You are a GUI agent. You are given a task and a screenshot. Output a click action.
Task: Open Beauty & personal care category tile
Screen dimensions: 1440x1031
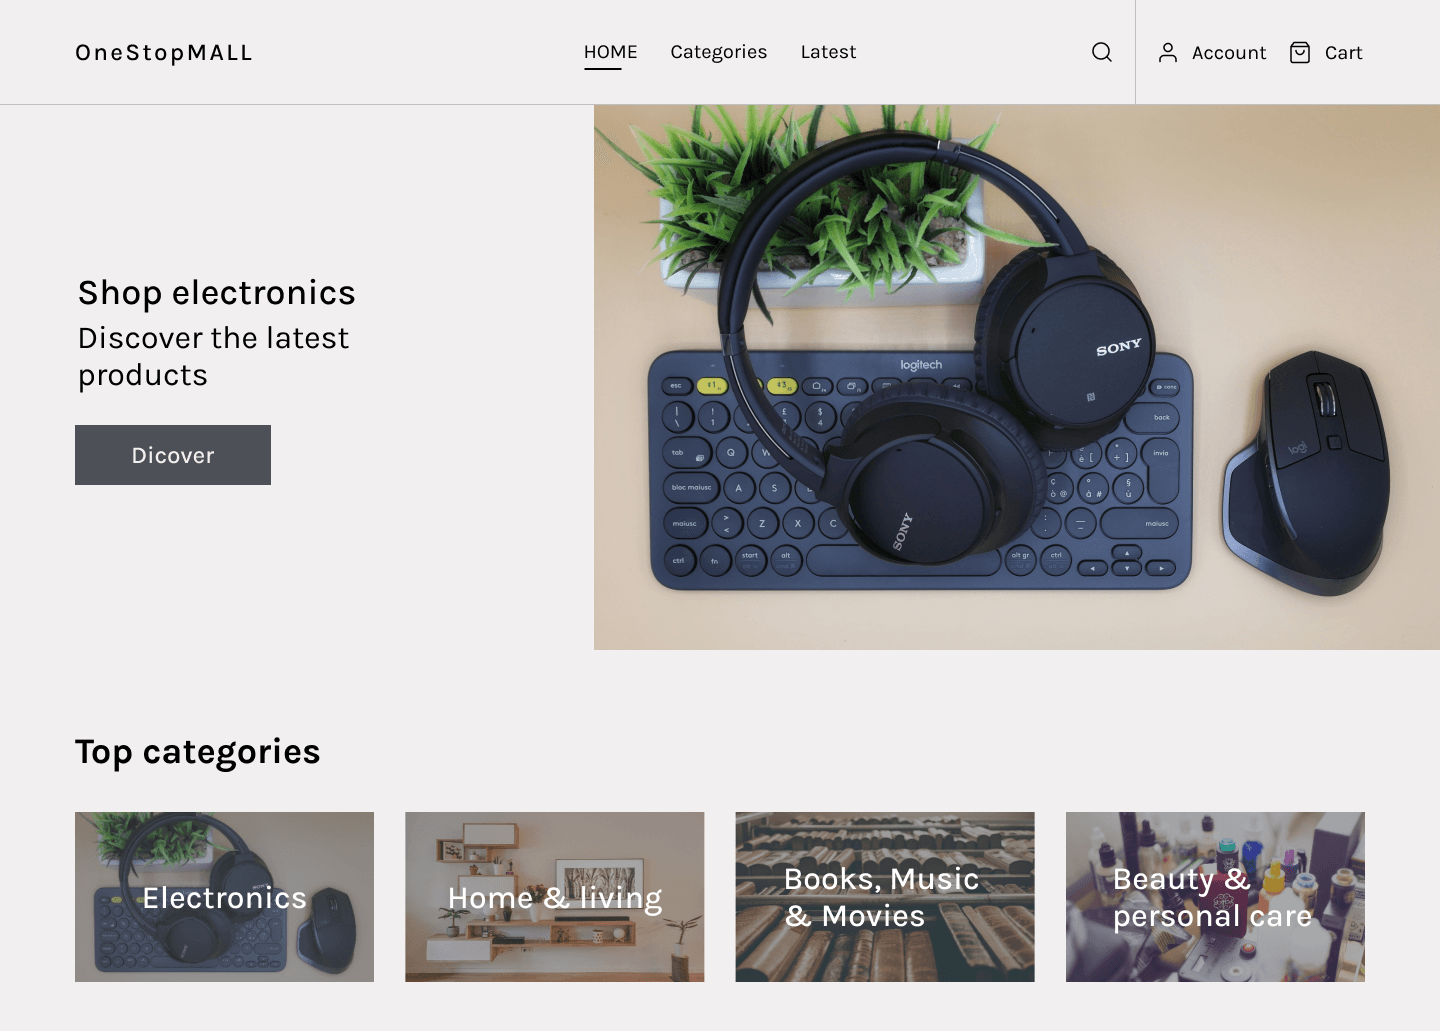1215,897
